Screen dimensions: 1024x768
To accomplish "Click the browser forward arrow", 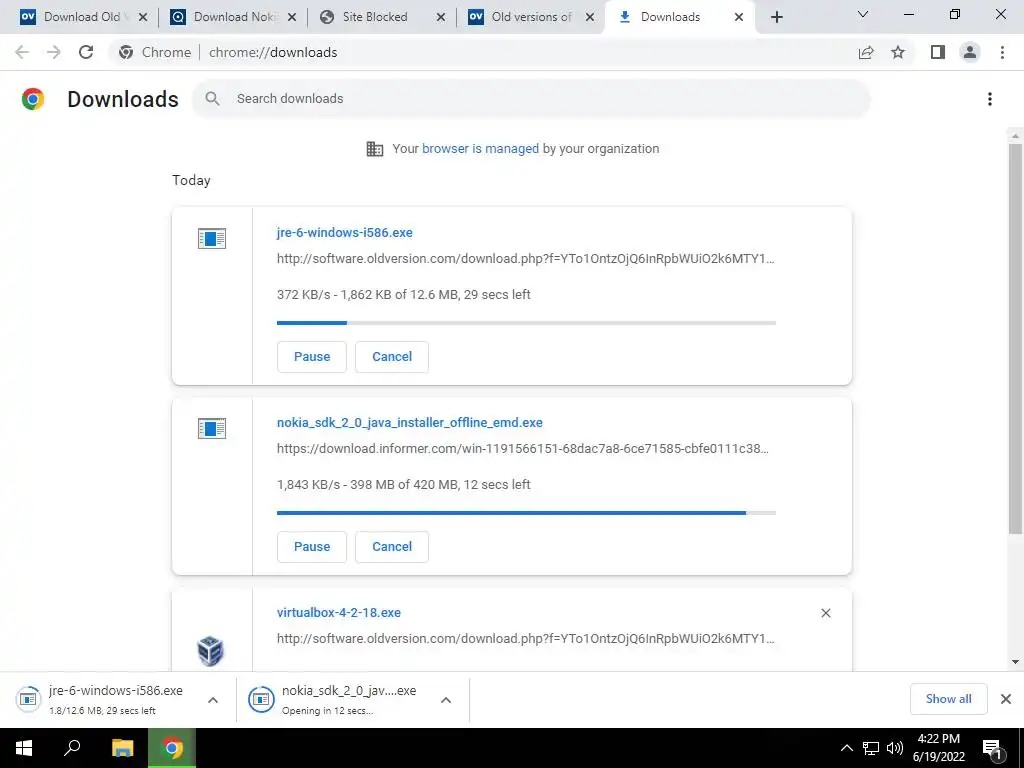I will (x=54, y=52).
